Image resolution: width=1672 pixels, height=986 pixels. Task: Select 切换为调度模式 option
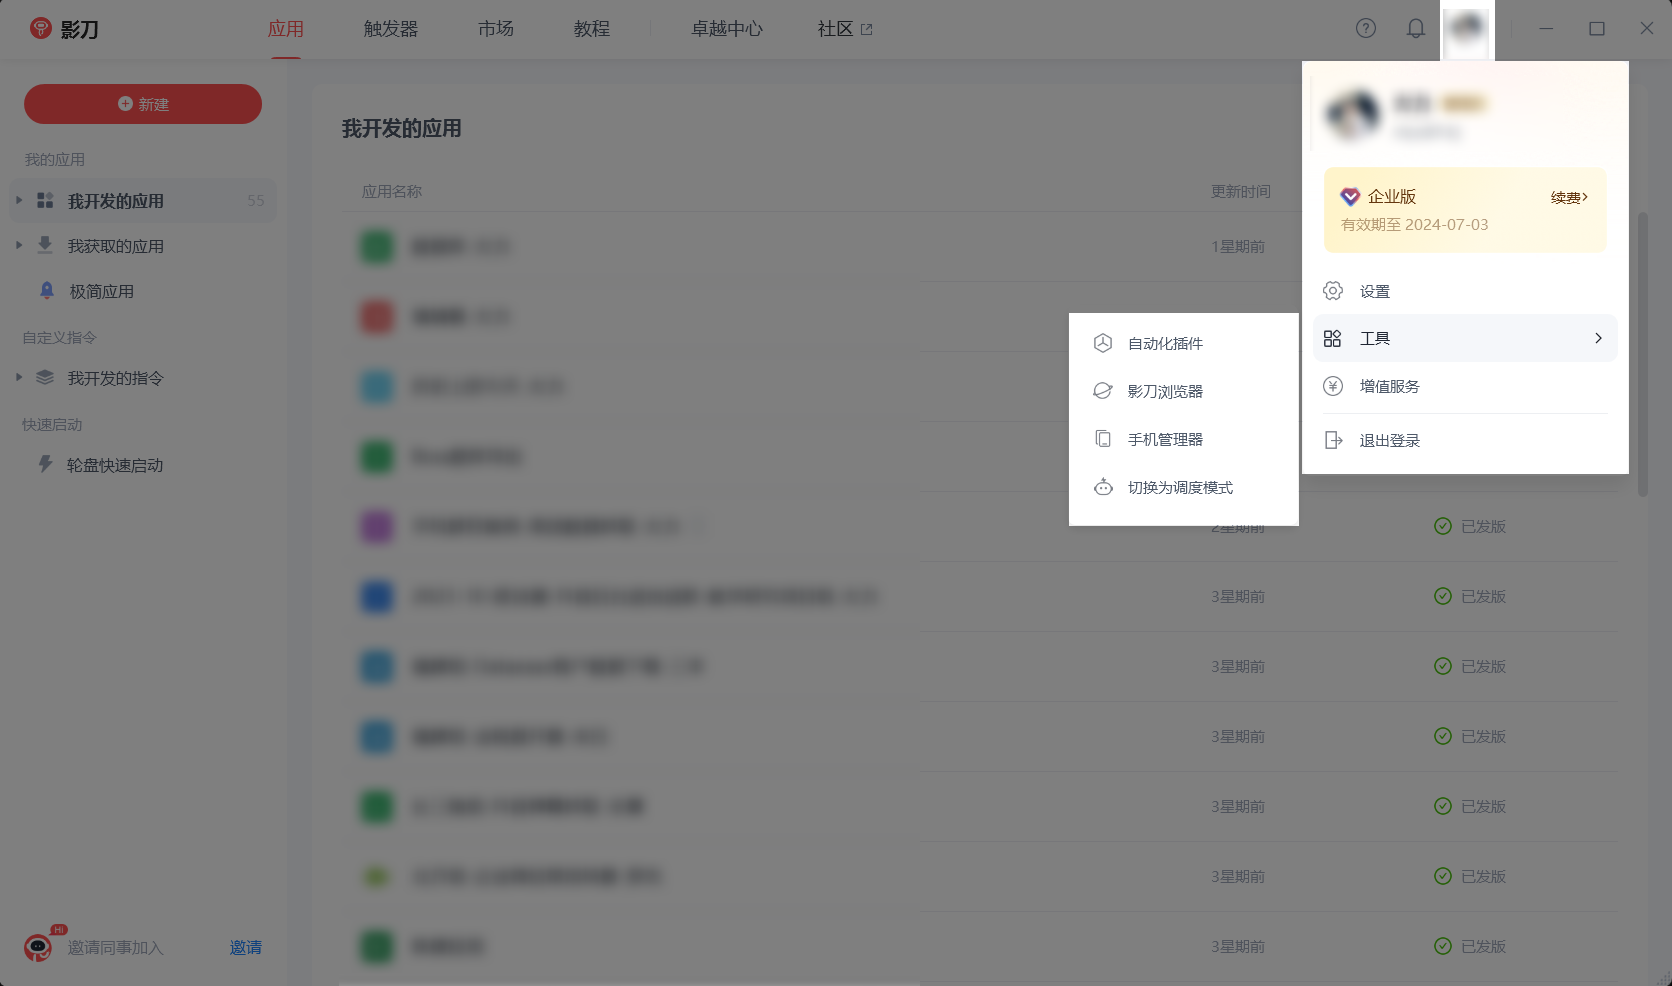pyautogui.click(x=1180, y=487)
